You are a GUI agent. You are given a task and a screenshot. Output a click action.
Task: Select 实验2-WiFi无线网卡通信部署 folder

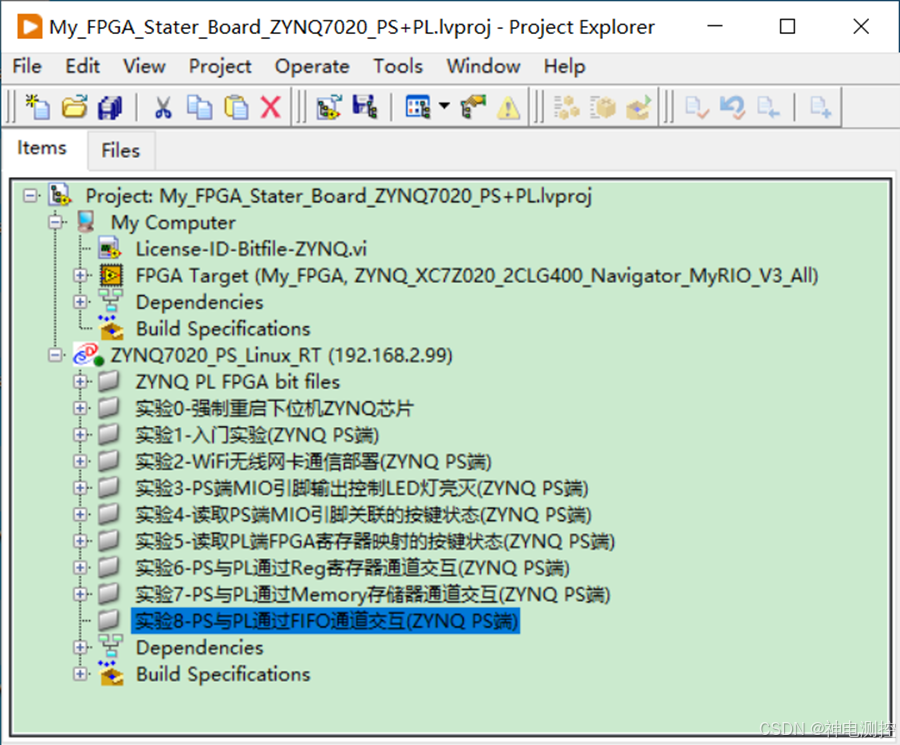pyautogui.click(x=313, y=461)
